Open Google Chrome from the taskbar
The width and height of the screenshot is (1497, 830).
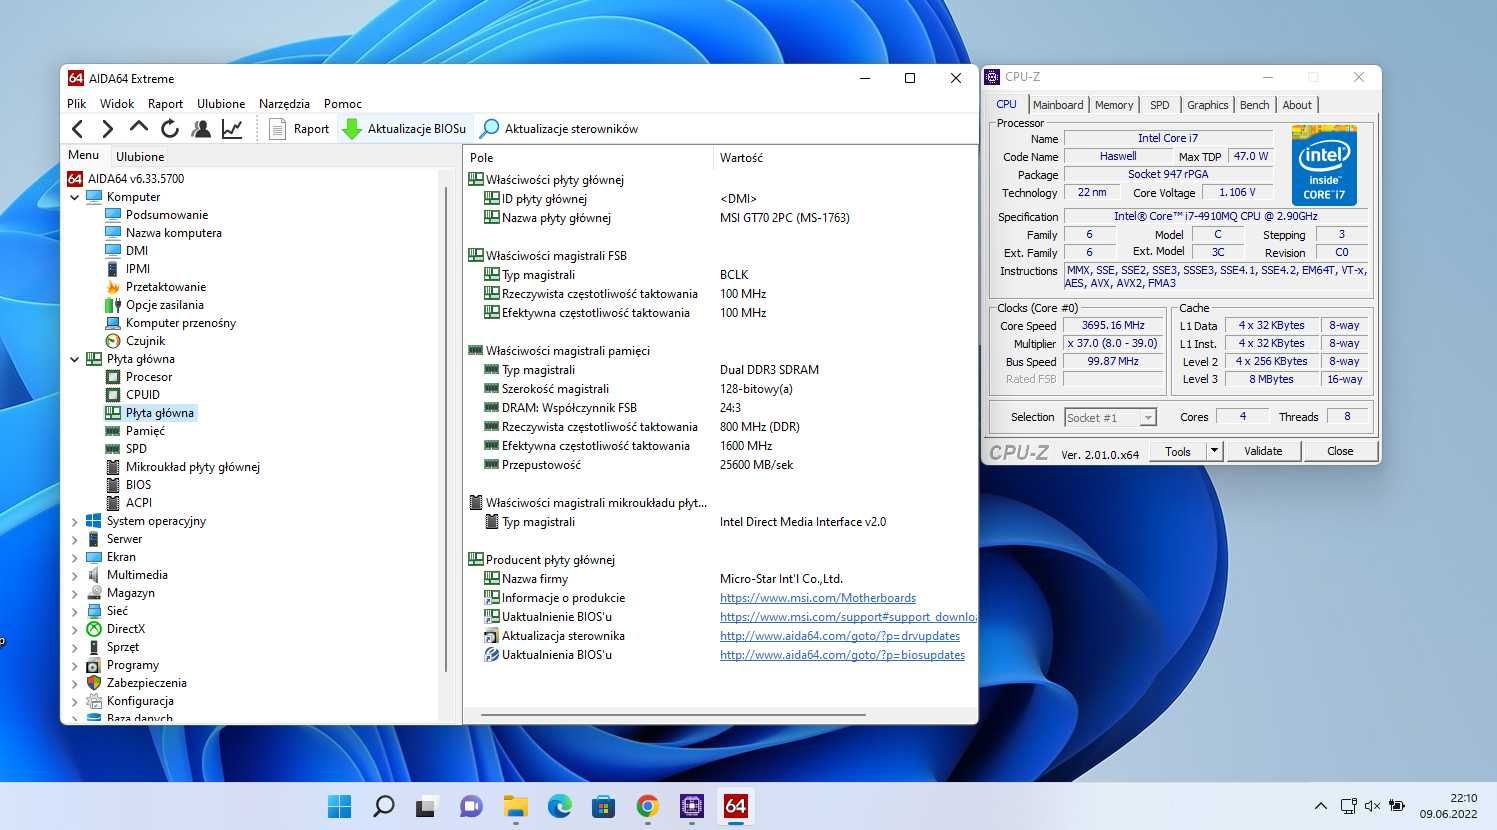(x=647, y=806)
